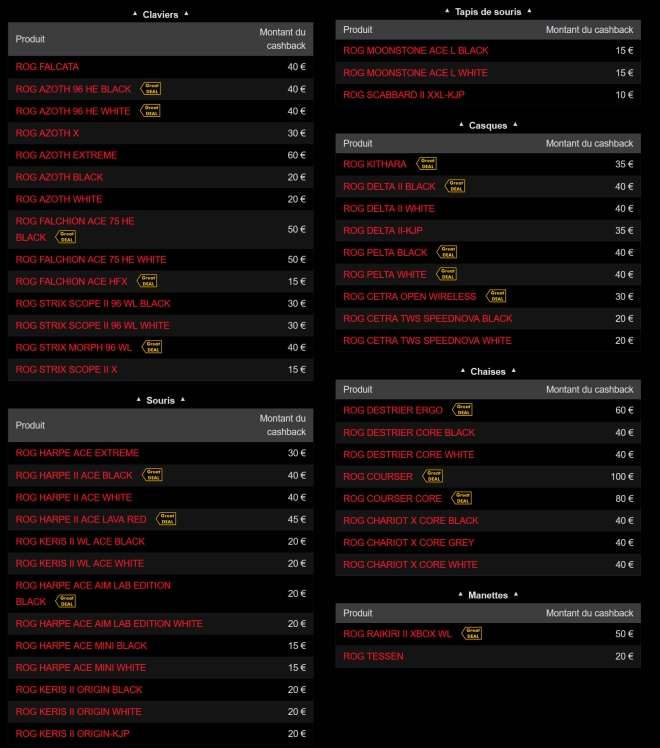The width and height of the screenshot is (660, 748).
Task: Open ROG STRIX SCOPE II 96 WL BLACK
Action: point(93,303)
